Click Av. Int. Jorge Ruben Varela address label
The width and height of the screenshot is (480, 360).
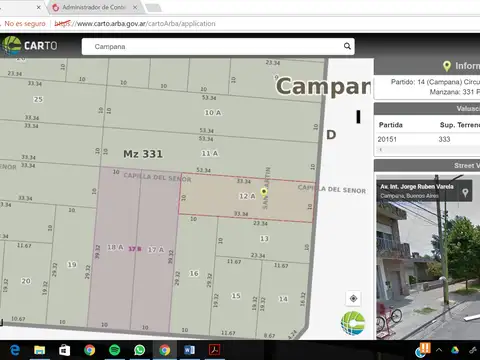click(417, 187)
